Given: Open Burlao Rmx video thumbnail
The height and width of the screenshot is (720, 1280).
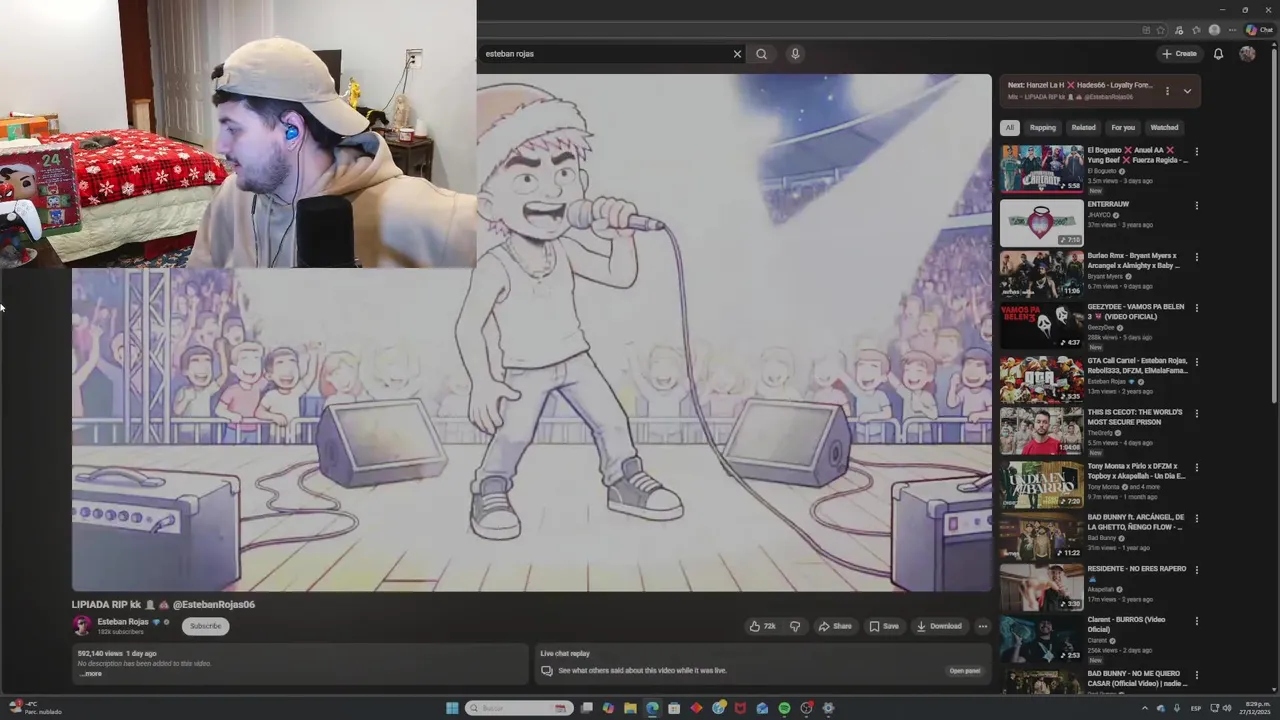Looking at the screenshot, I should (x=1041, y=273).
